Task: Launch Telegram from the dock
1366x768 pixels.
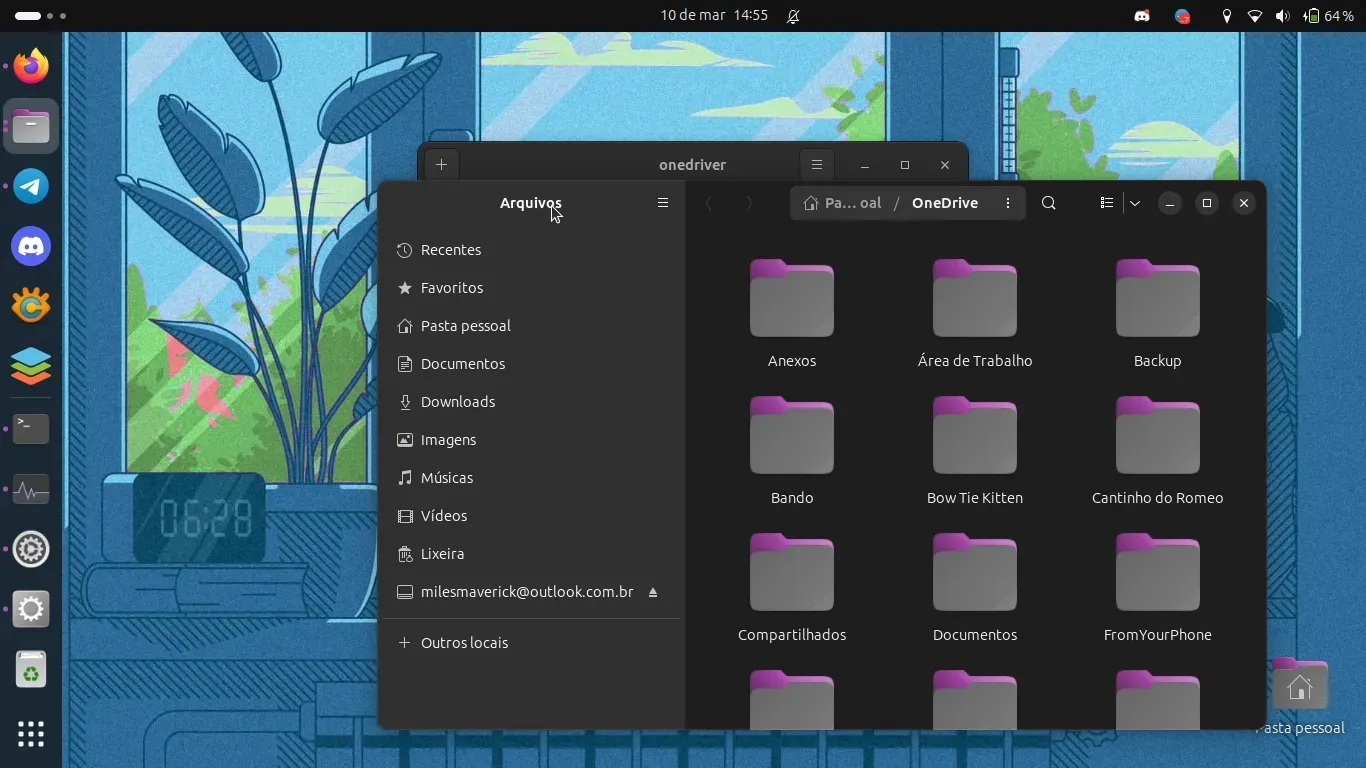Action: pos(31,187)
